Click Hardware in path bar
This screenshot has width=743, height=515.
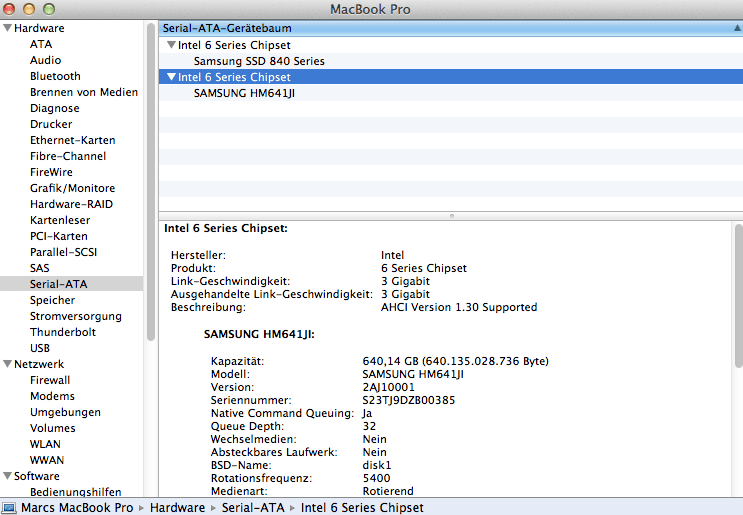pyautogui.click(x=178, y=508)
